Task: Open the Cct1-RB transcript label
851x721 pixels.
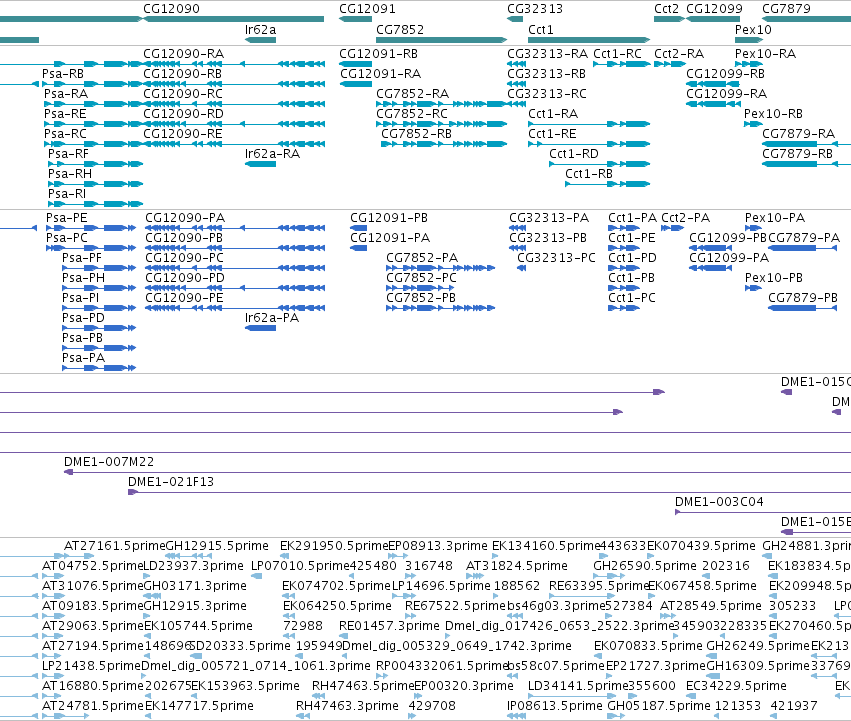Action: pos(589,174)
